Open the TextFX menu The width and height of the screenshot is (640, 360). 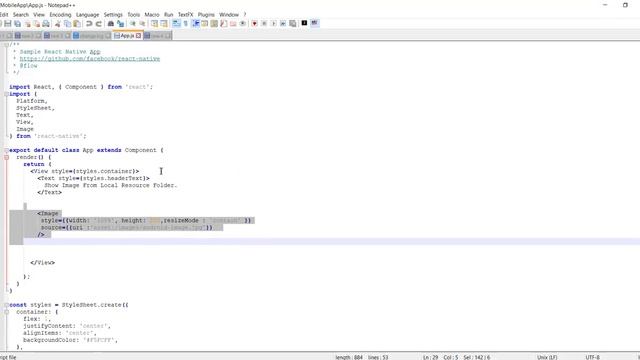[185, 14]
